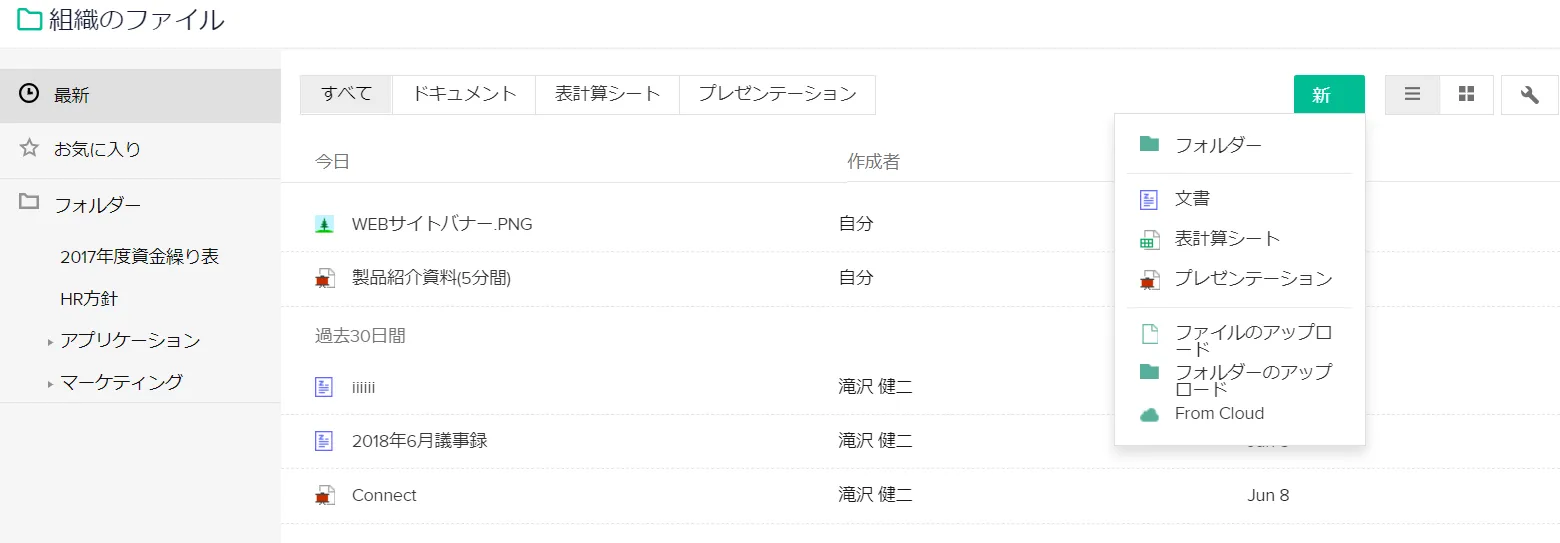The width and height of the screenshot is (1560, 543).
Task: Switch to list view layout icon
Action: tap(1412, 95)
